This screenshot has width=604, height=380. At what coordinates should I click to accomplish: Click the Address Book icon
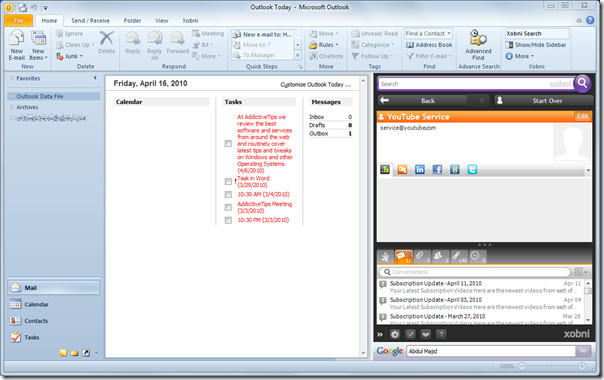[x=410, y=45]
